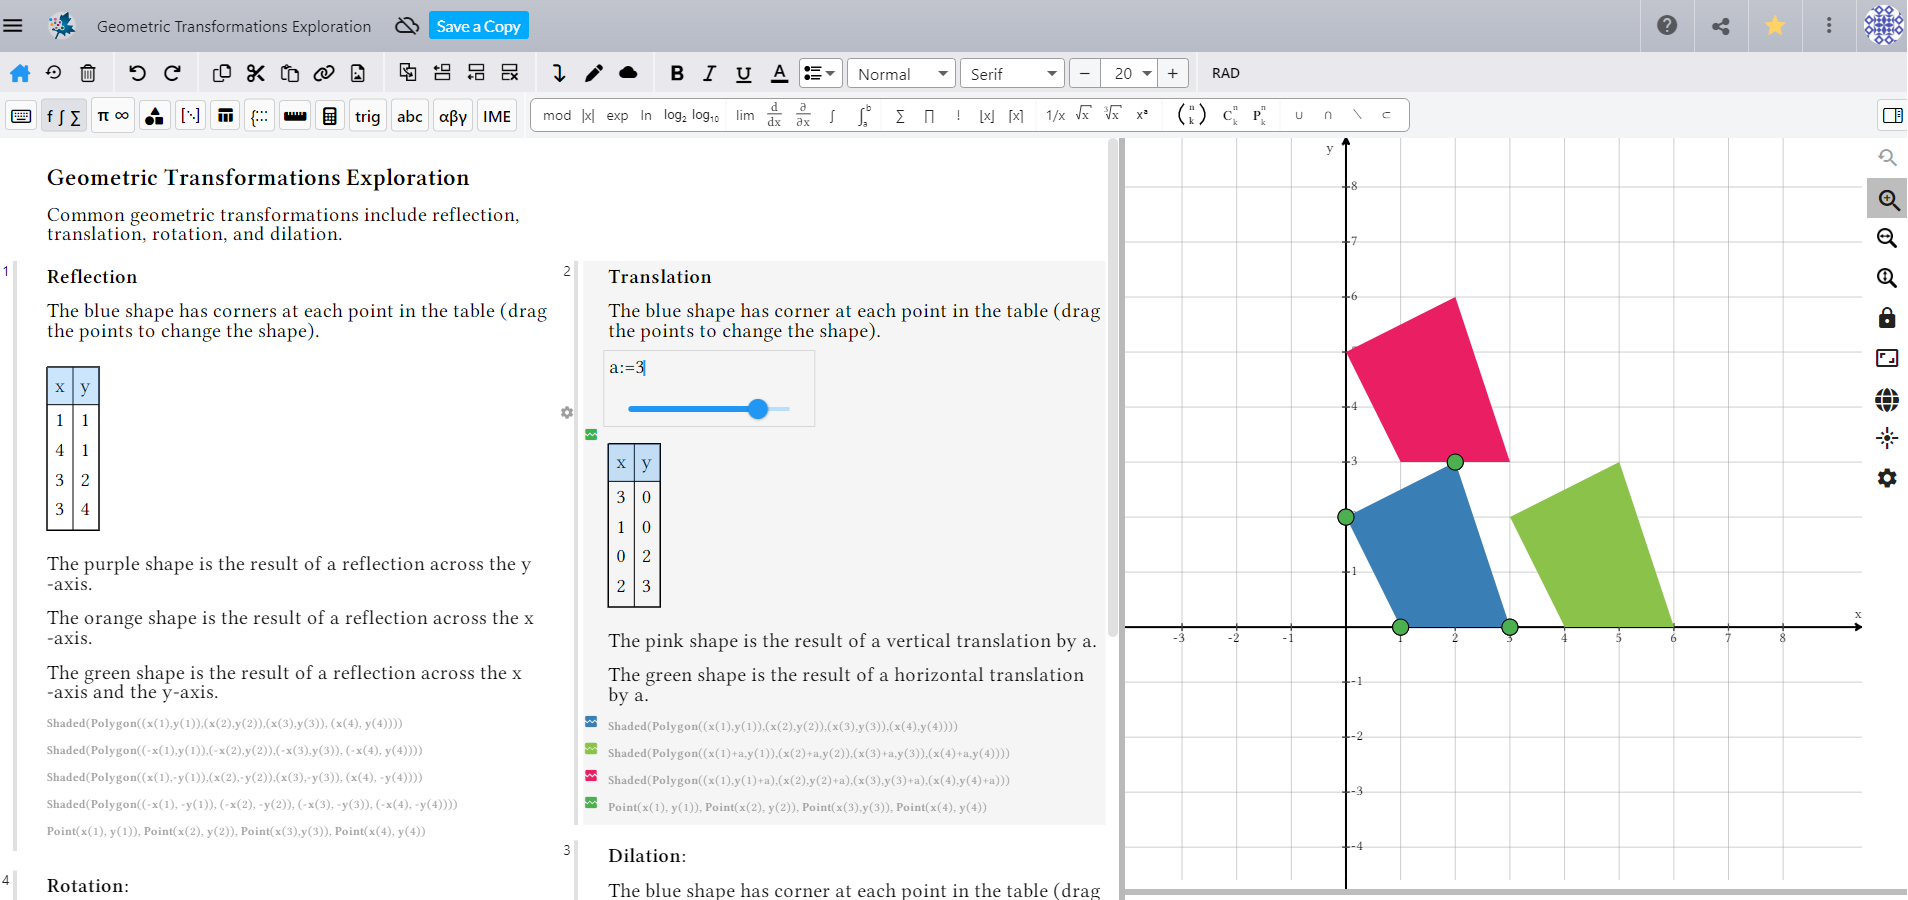Zoom out on the graph
Screen dimensions: 1908x900
pyautogui.click(x=1886, y=238)
